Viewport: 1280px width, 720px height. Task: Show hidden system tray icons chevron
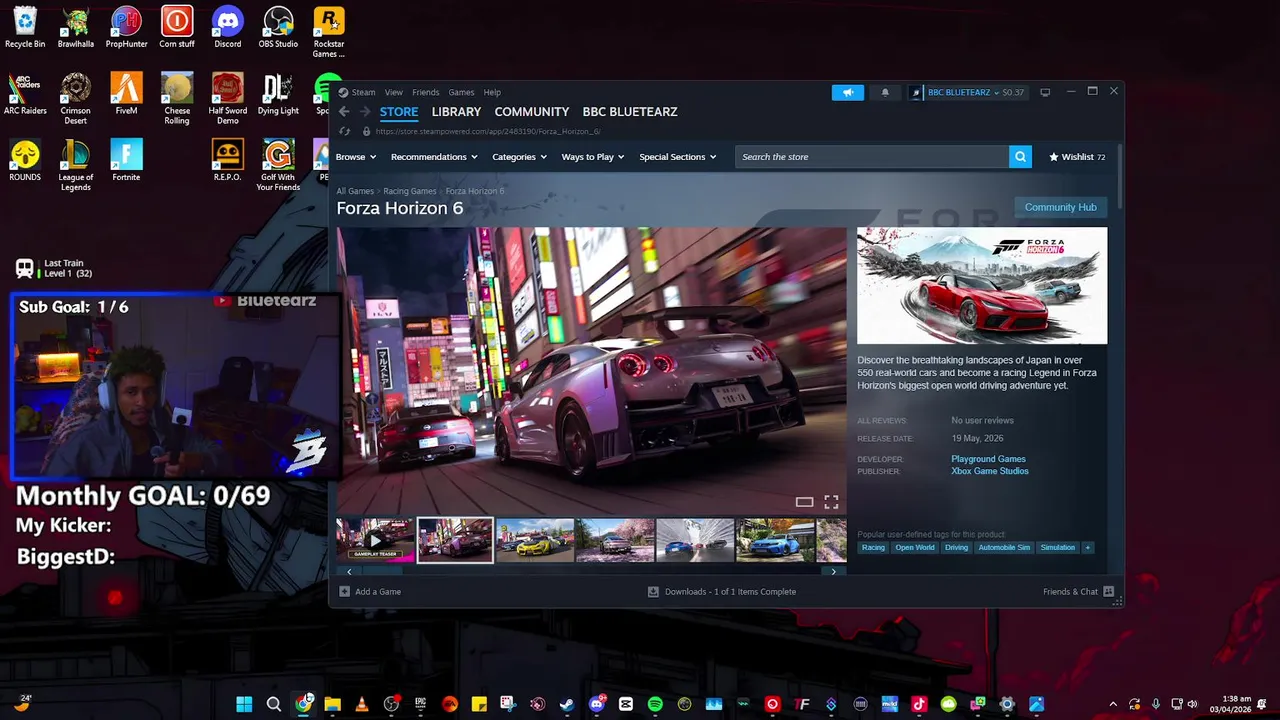click(1113, 704)
